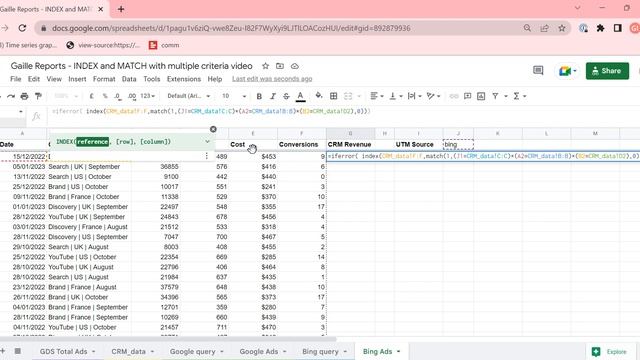The height and width of the screenshot is (360, 640).
Task: Open text wrapping dropdown
Action: [x=415, y=96]
